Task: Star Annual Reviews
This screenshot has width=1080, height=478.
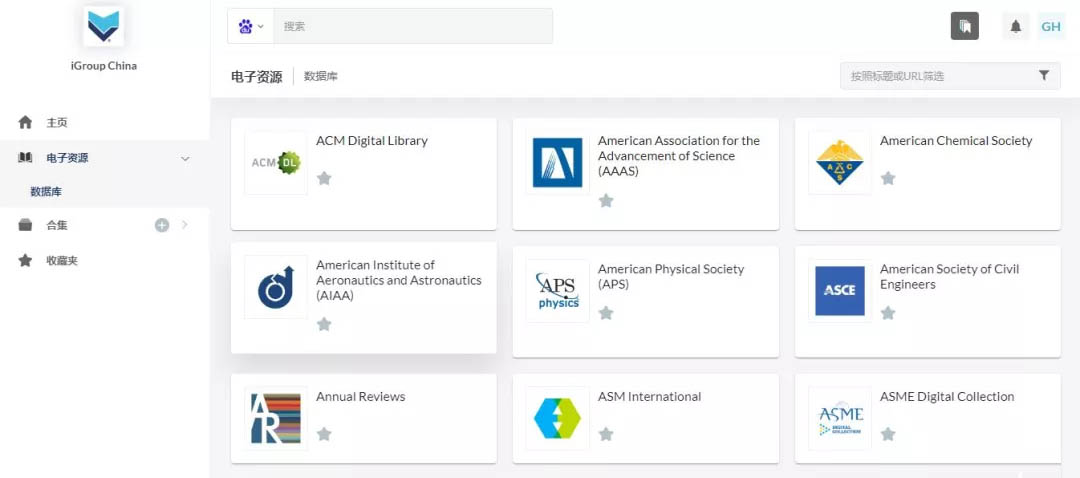Action: tap(324, 434)
